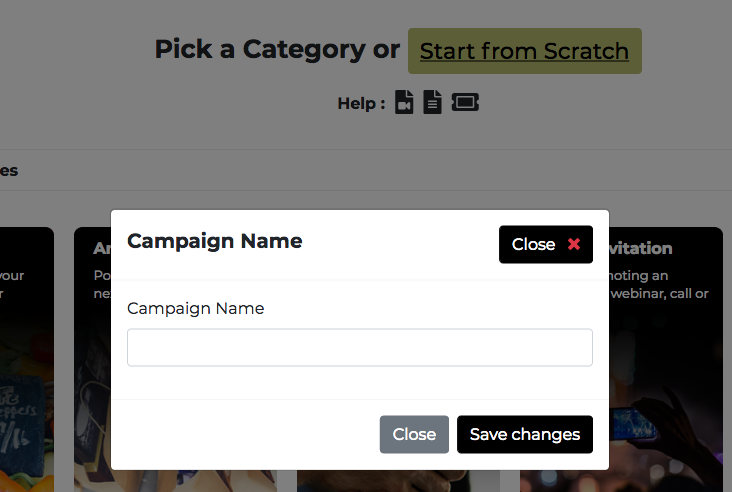
Task: Click the bold Campaign Name dialog title
Action: pos(215,241)
